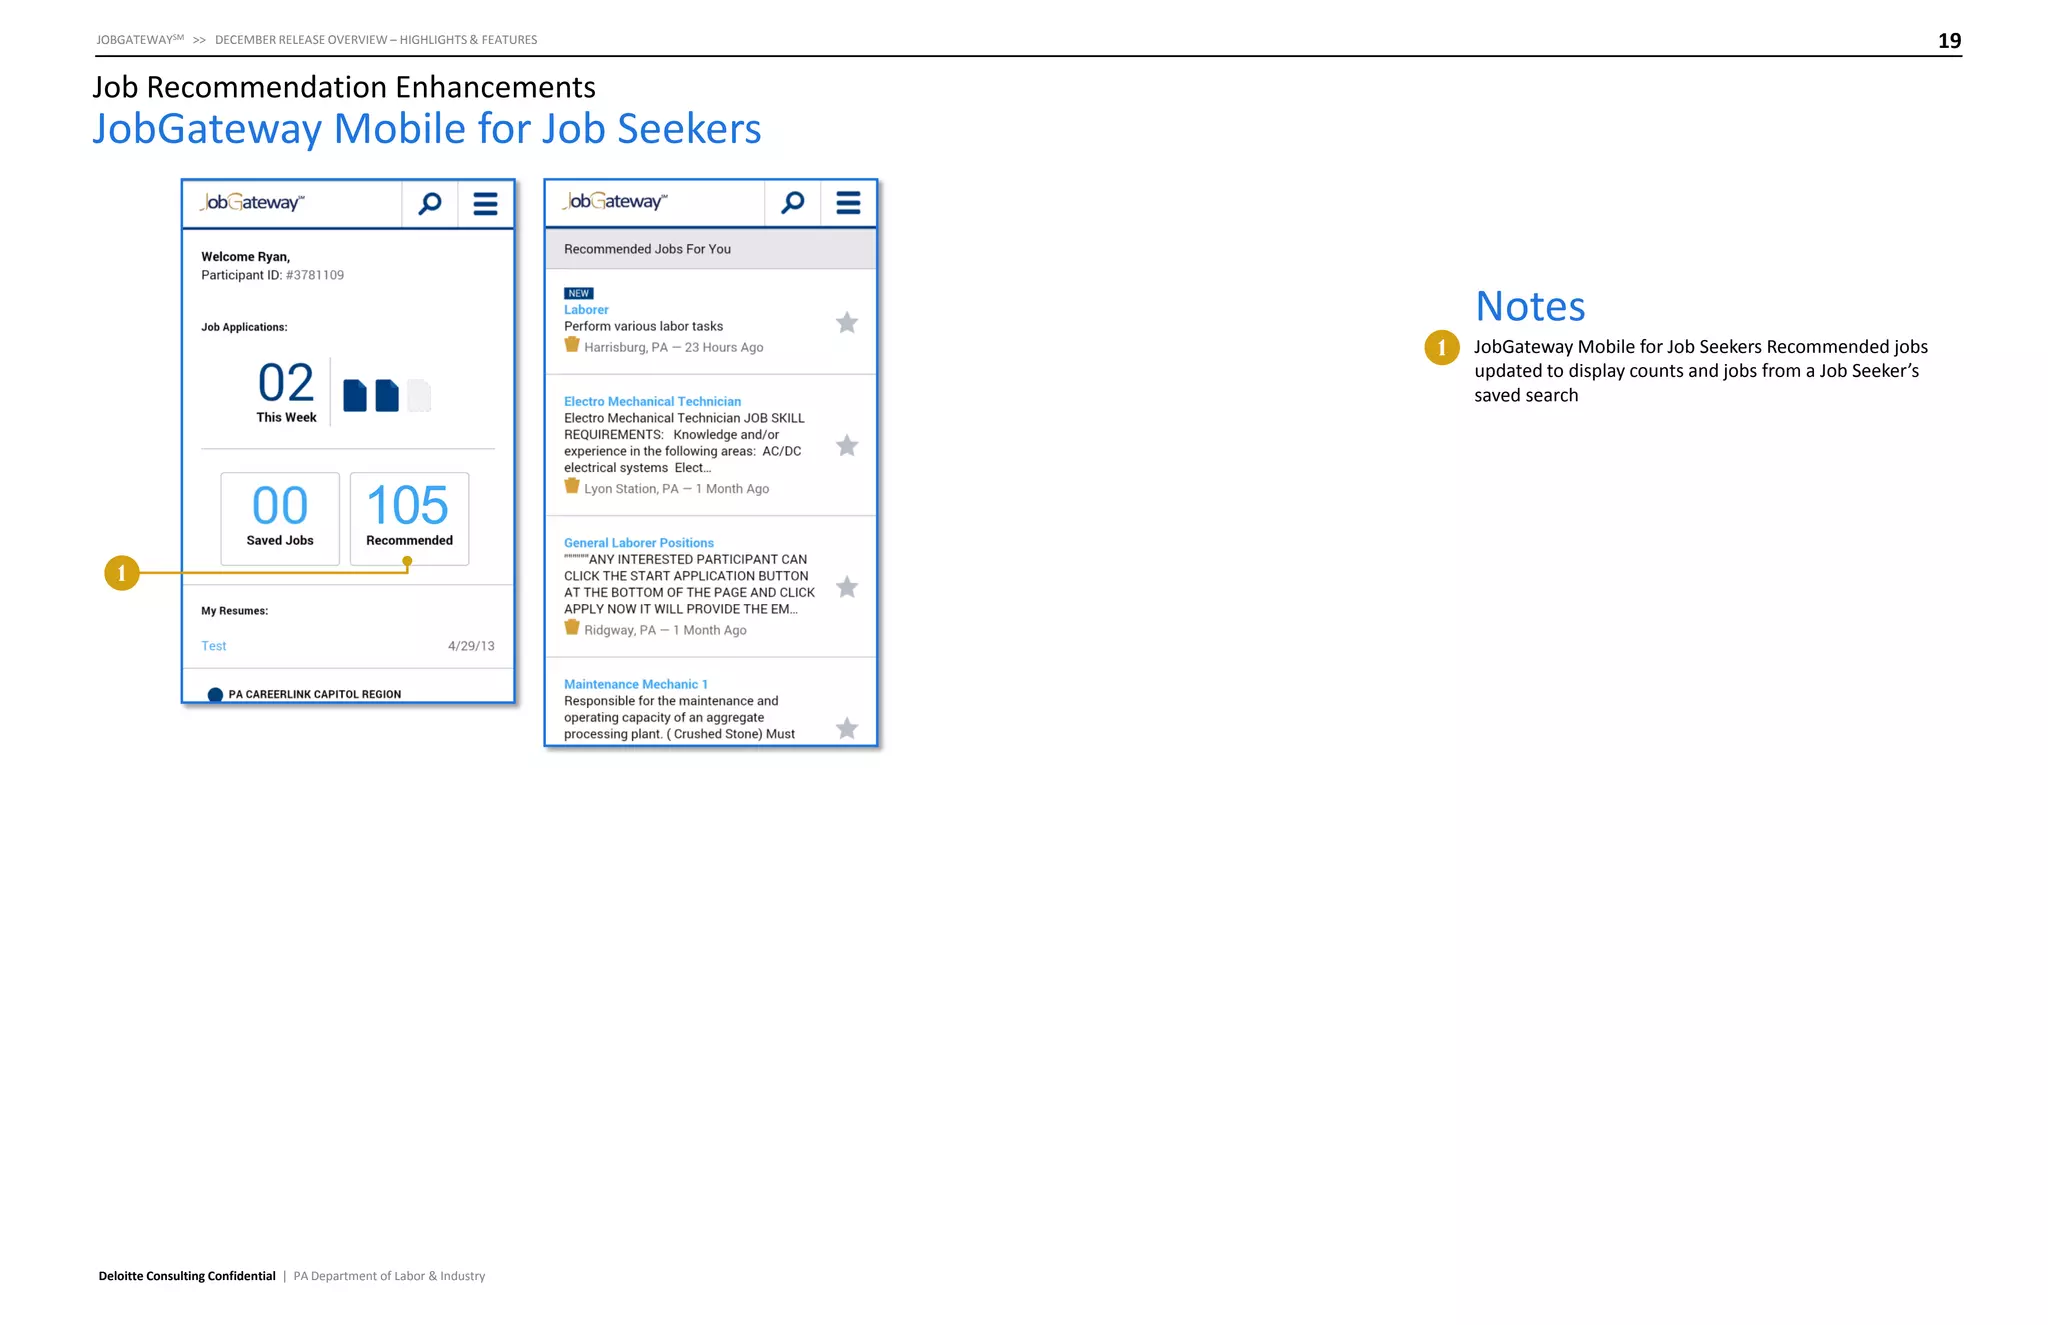
Task: Click the Welcome Ryan greeting
Action: point(246,257)
